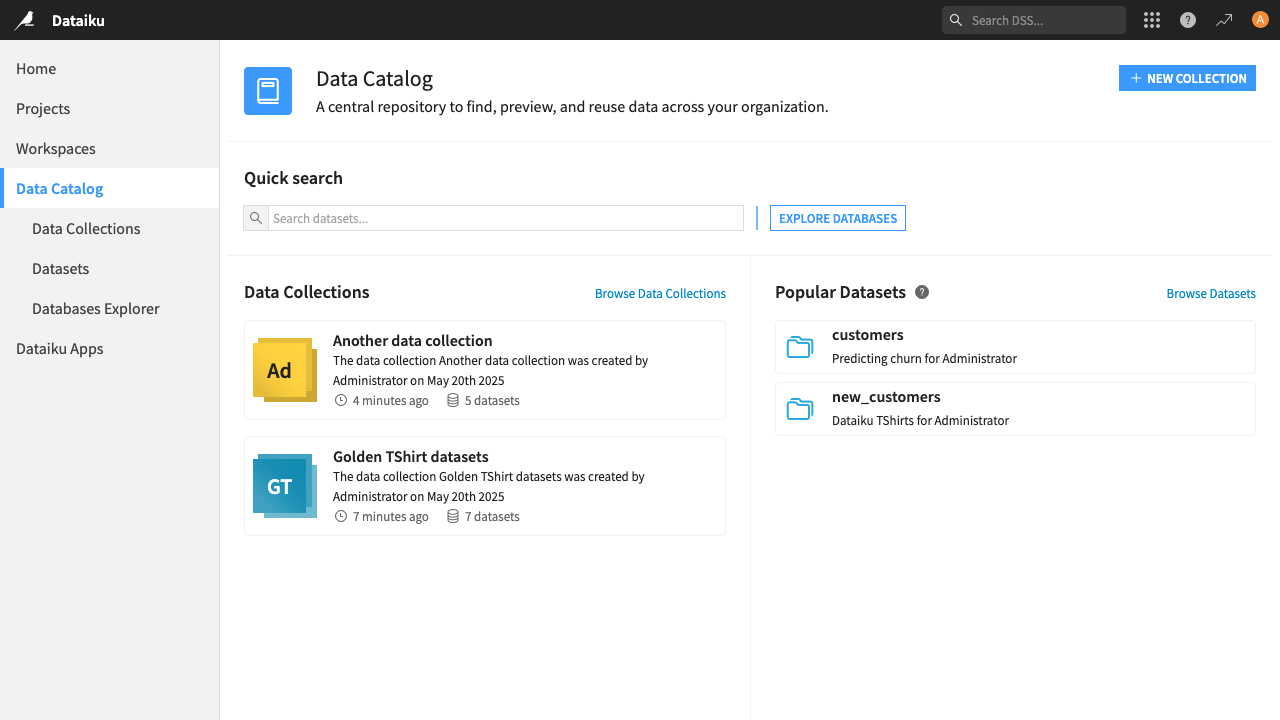Click the folder icon beside customers
The image size is (1280, 720).
point(800,347)
